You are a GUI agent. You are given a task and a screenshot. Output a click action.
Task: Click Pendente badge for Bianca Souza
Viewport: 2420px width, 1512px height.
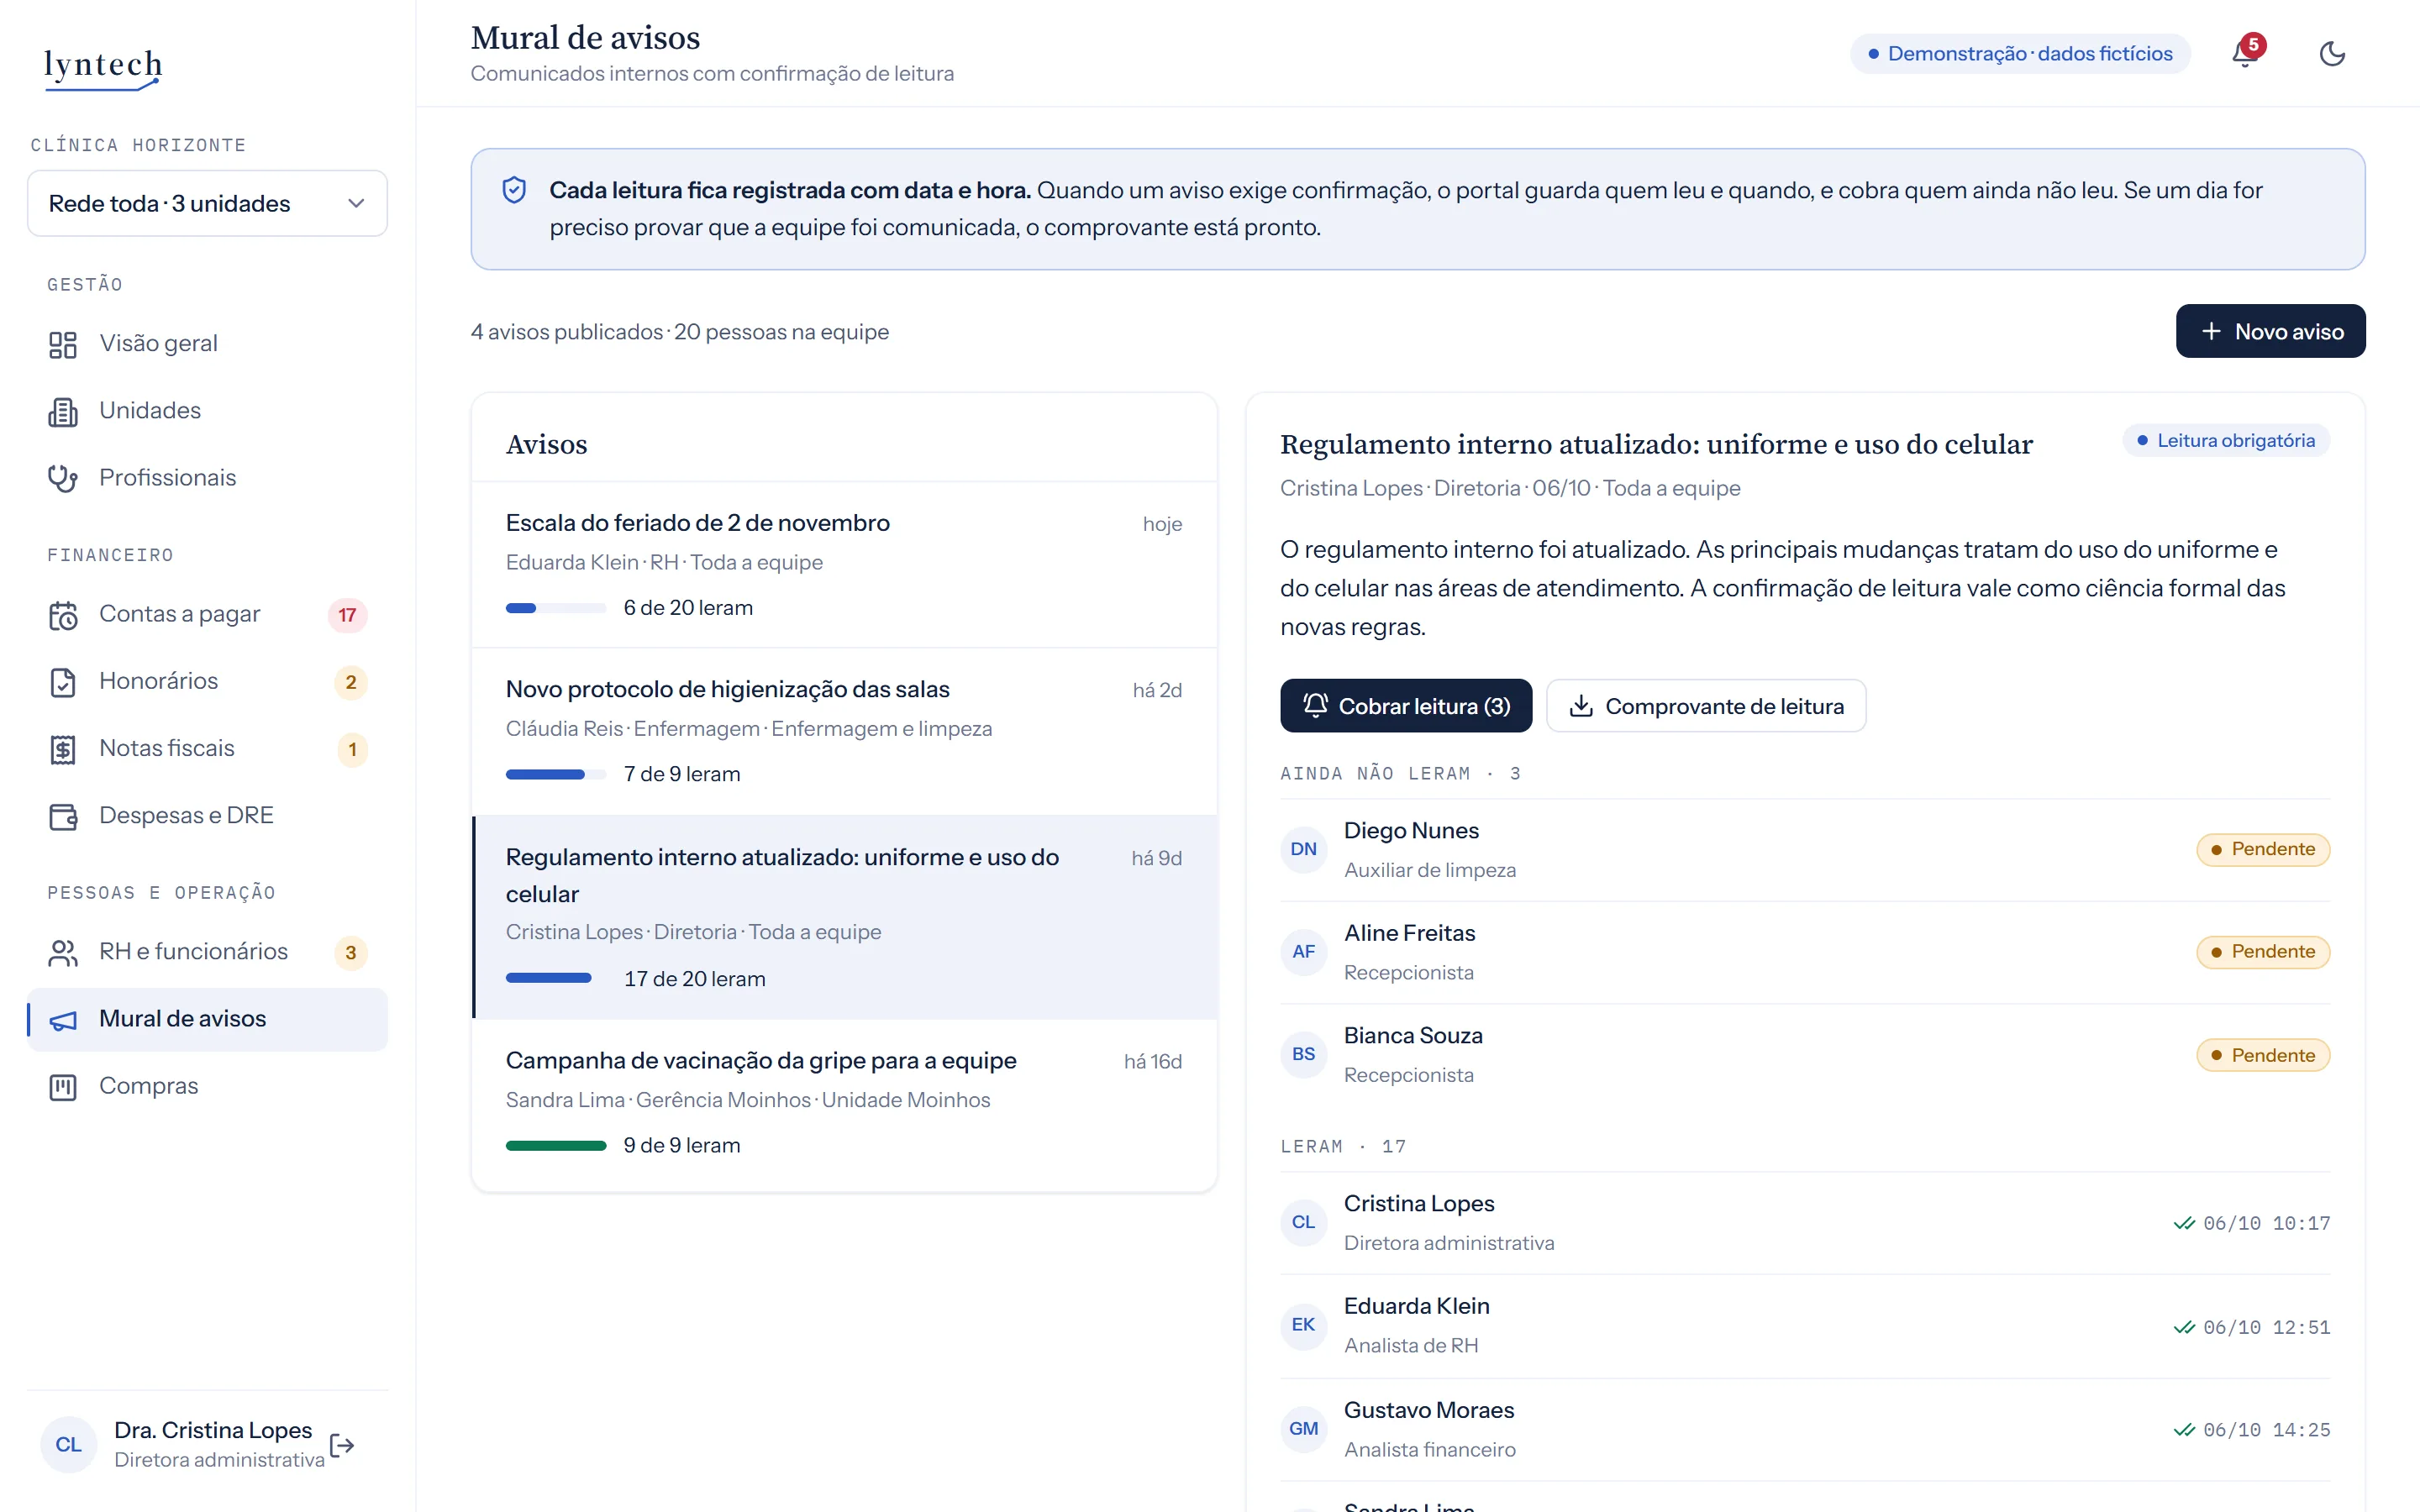pyautogui.click(x=2263, y=1055)
